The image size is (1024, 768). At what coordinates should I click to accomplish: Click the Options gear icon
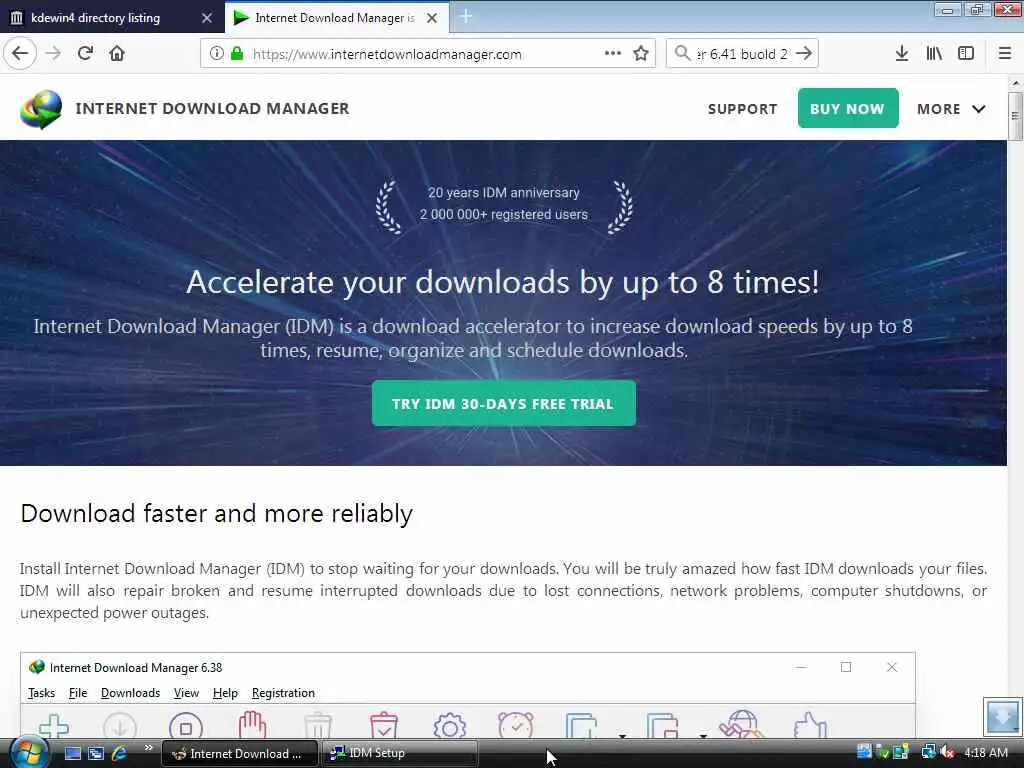(x=450, y=726)
